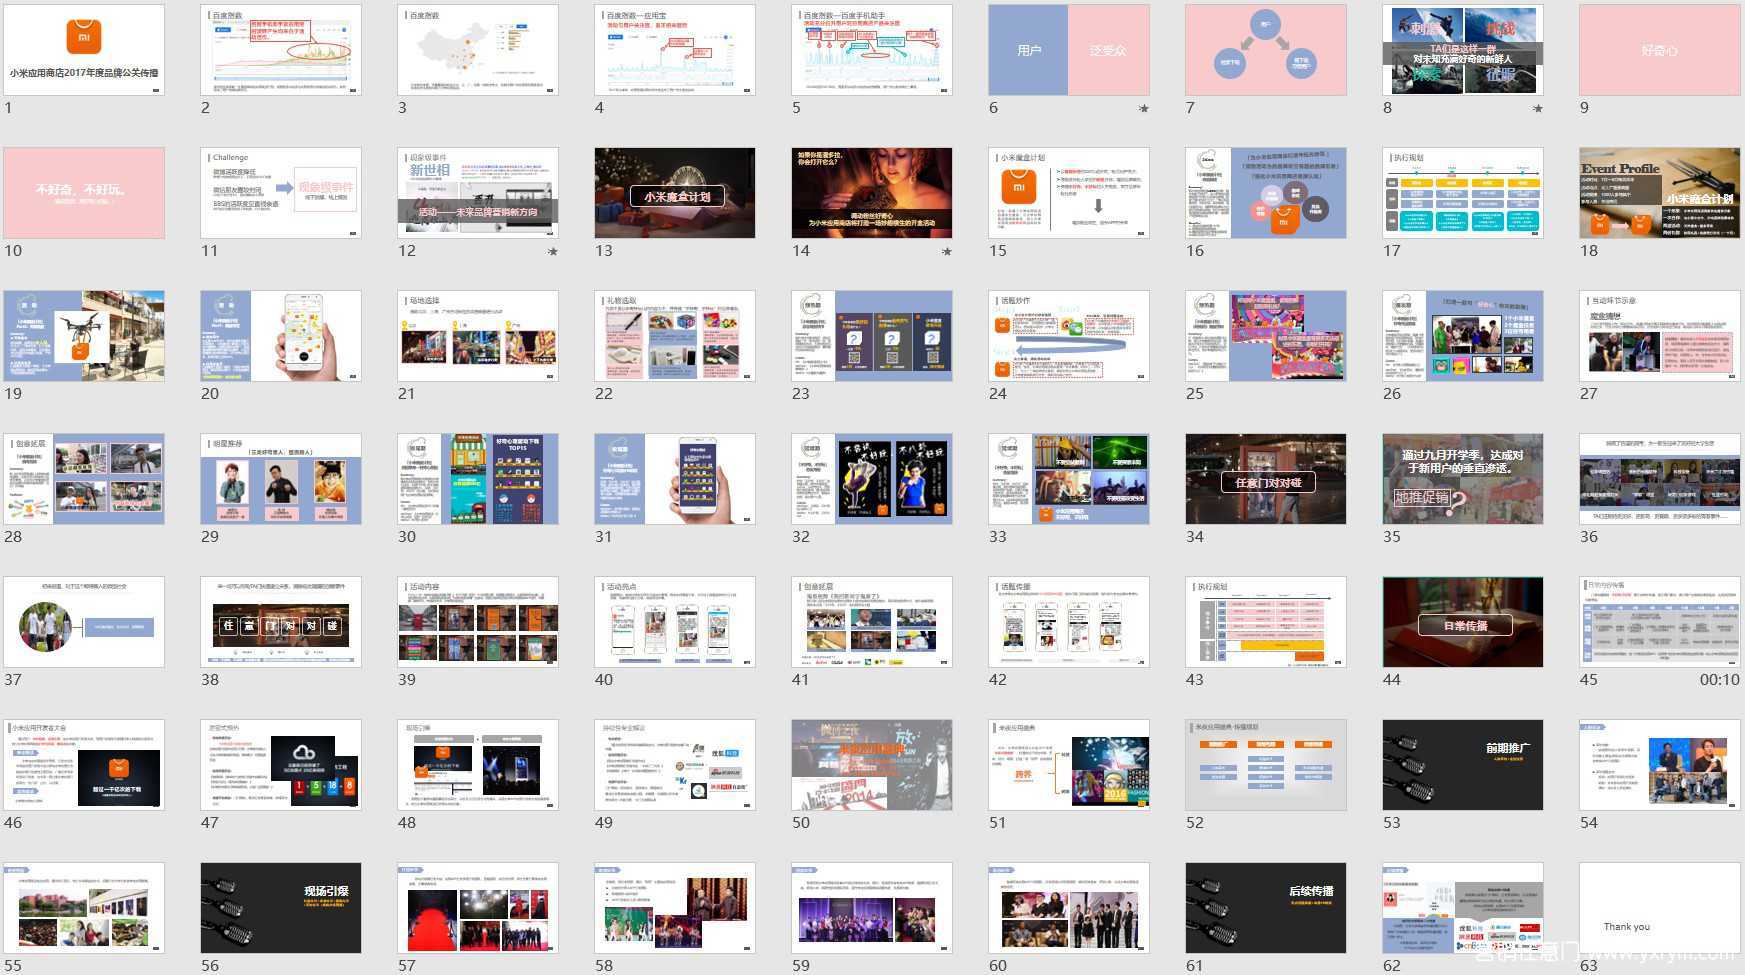The width and height of the screenshot is (1745, 975).
Task: Select slide 27 互动环节示意 thumbnail
Action: click(1660, 336)
